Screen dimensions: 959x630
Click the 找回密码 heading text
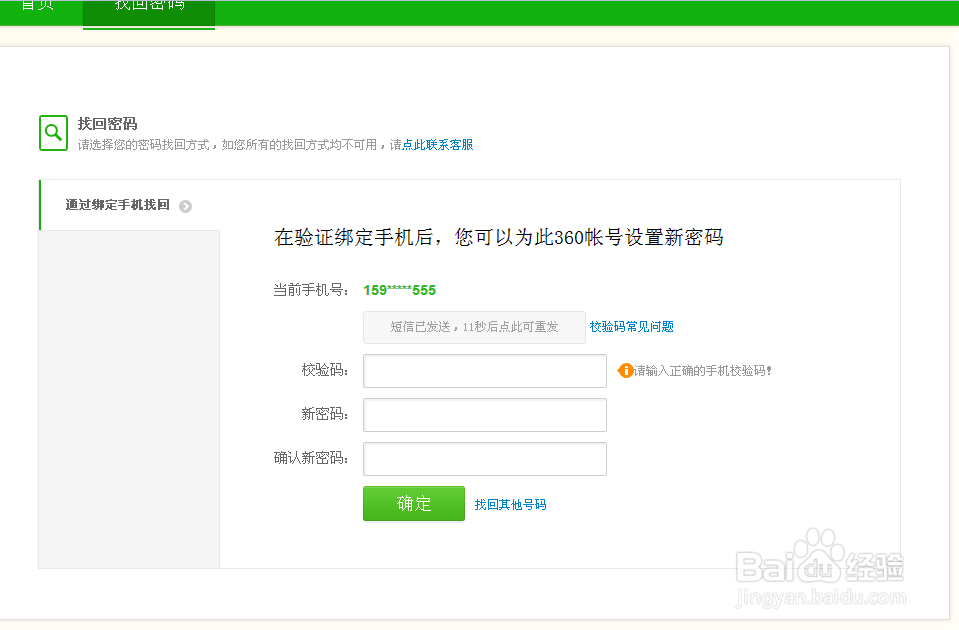107,124
